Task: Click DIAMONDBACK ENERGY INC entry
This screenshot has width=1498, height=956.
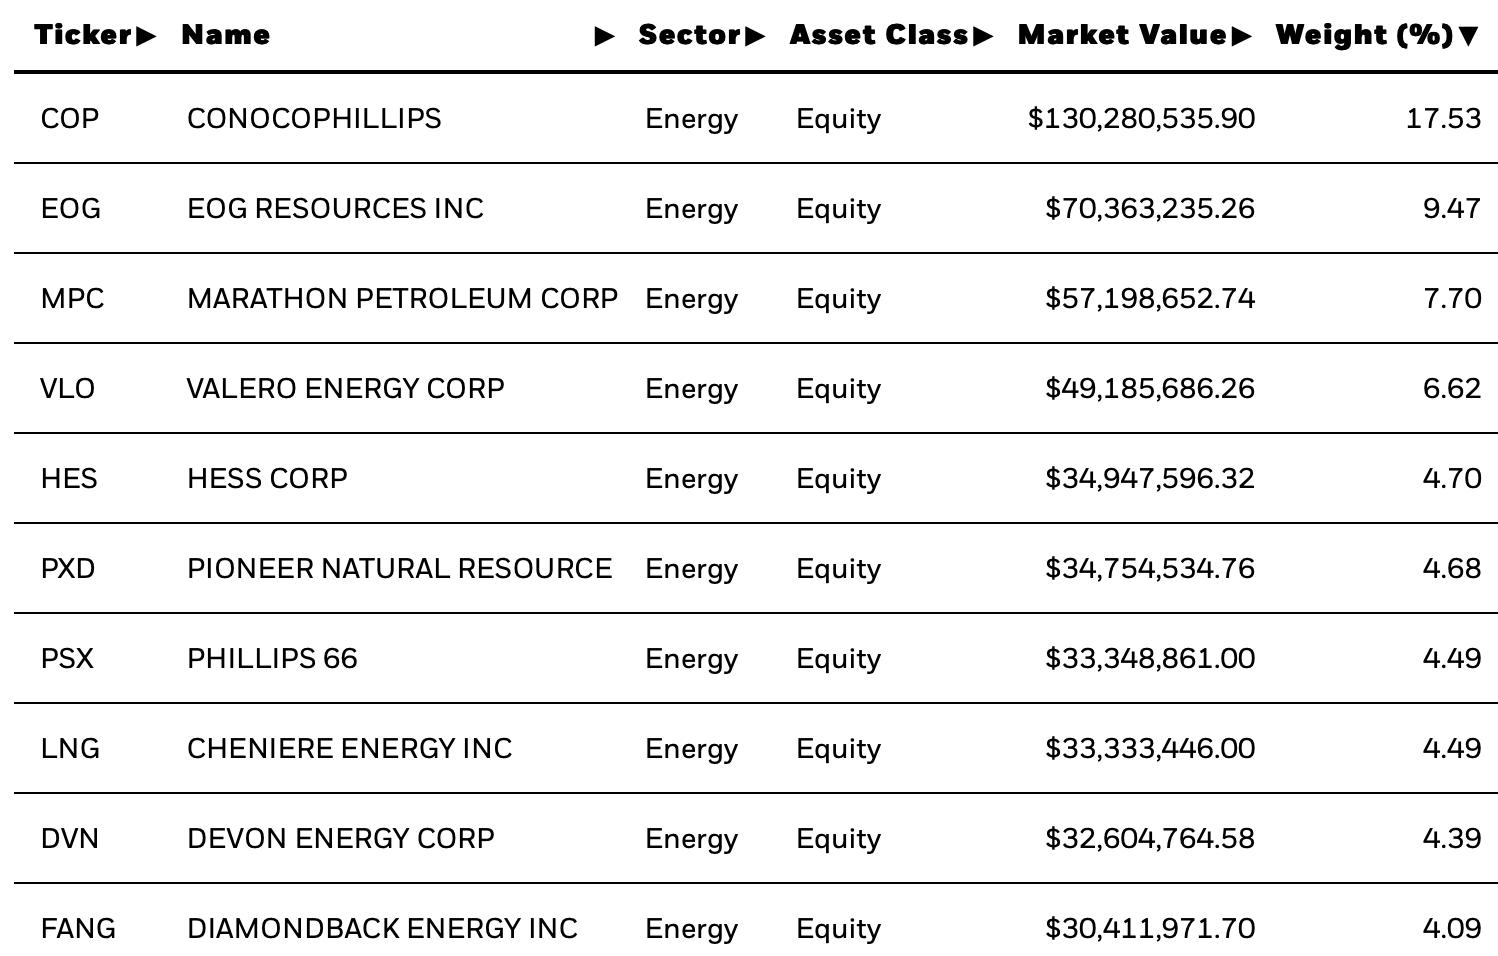Action: [382, 928]
